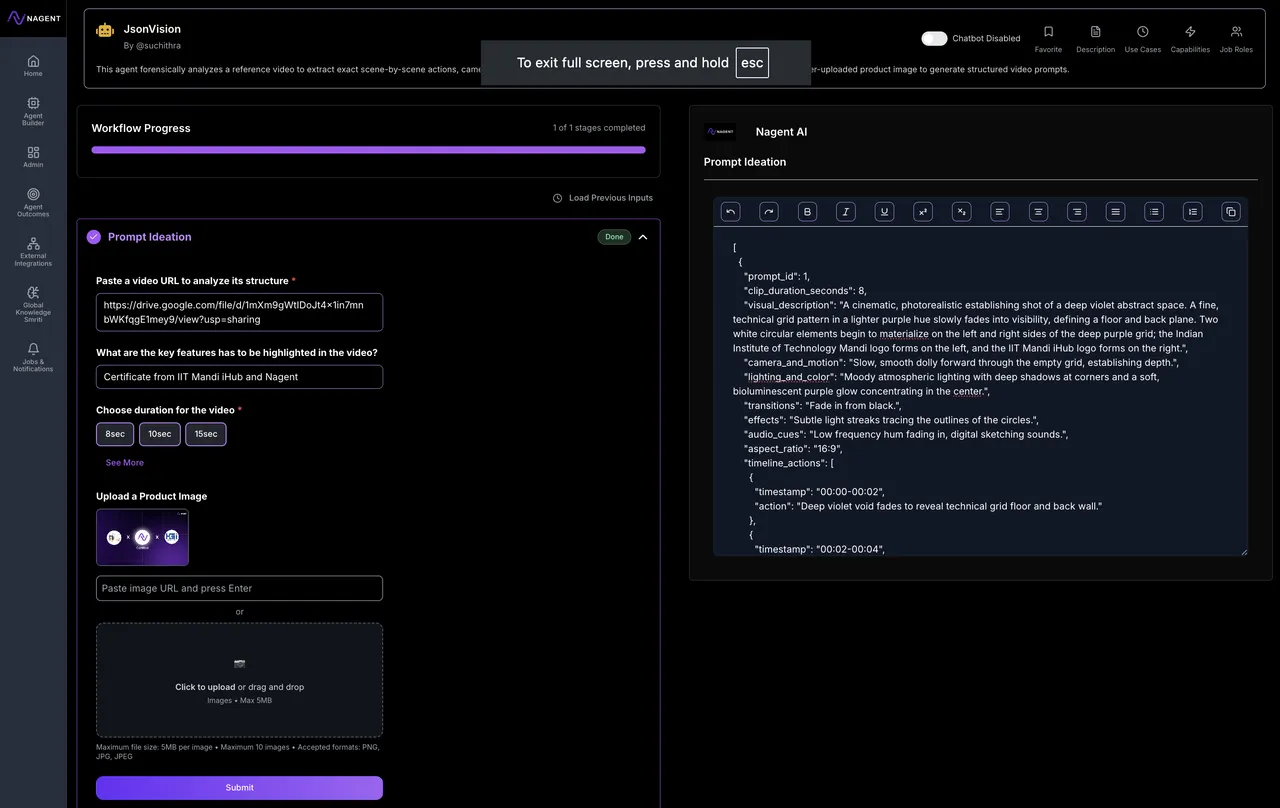Screen dimensions: 1280x808
Task: Click the superscript formatting icon
Action: click(x=923, y=211)
